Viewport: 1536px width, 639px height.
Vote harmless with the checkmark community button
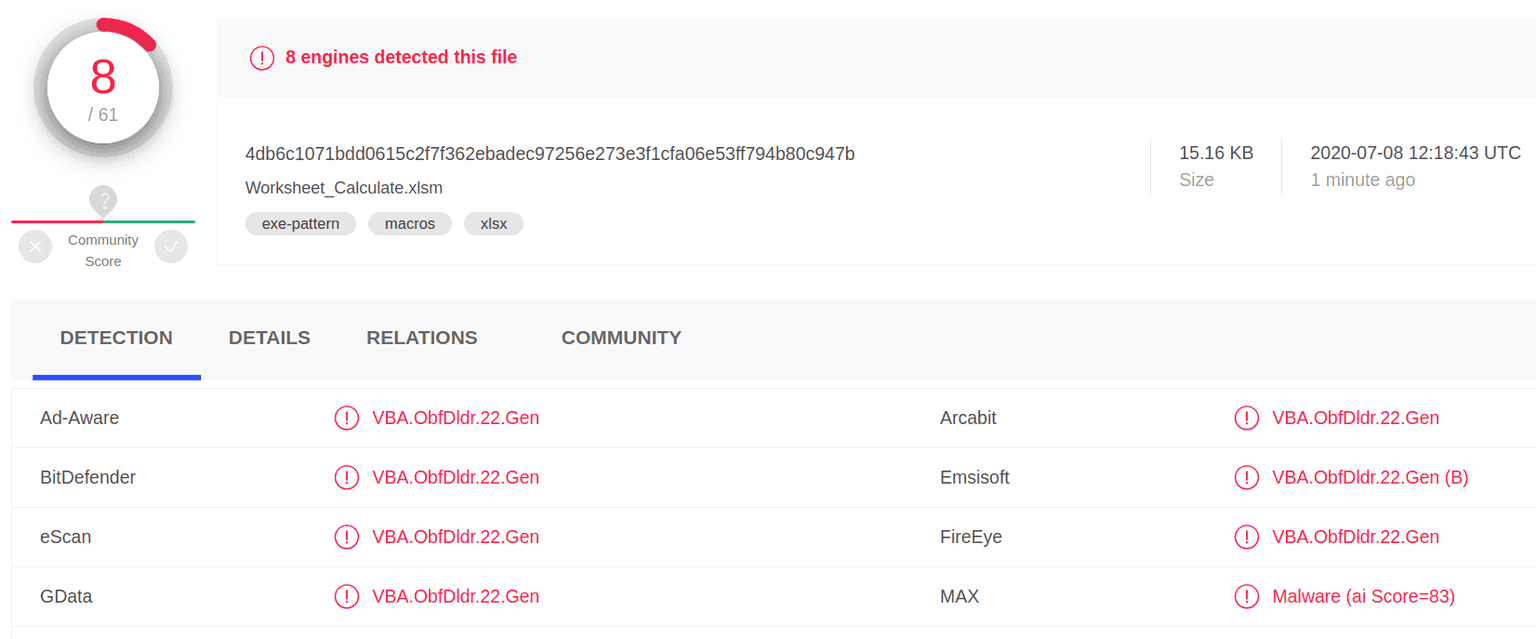click(x=171, y=246)
